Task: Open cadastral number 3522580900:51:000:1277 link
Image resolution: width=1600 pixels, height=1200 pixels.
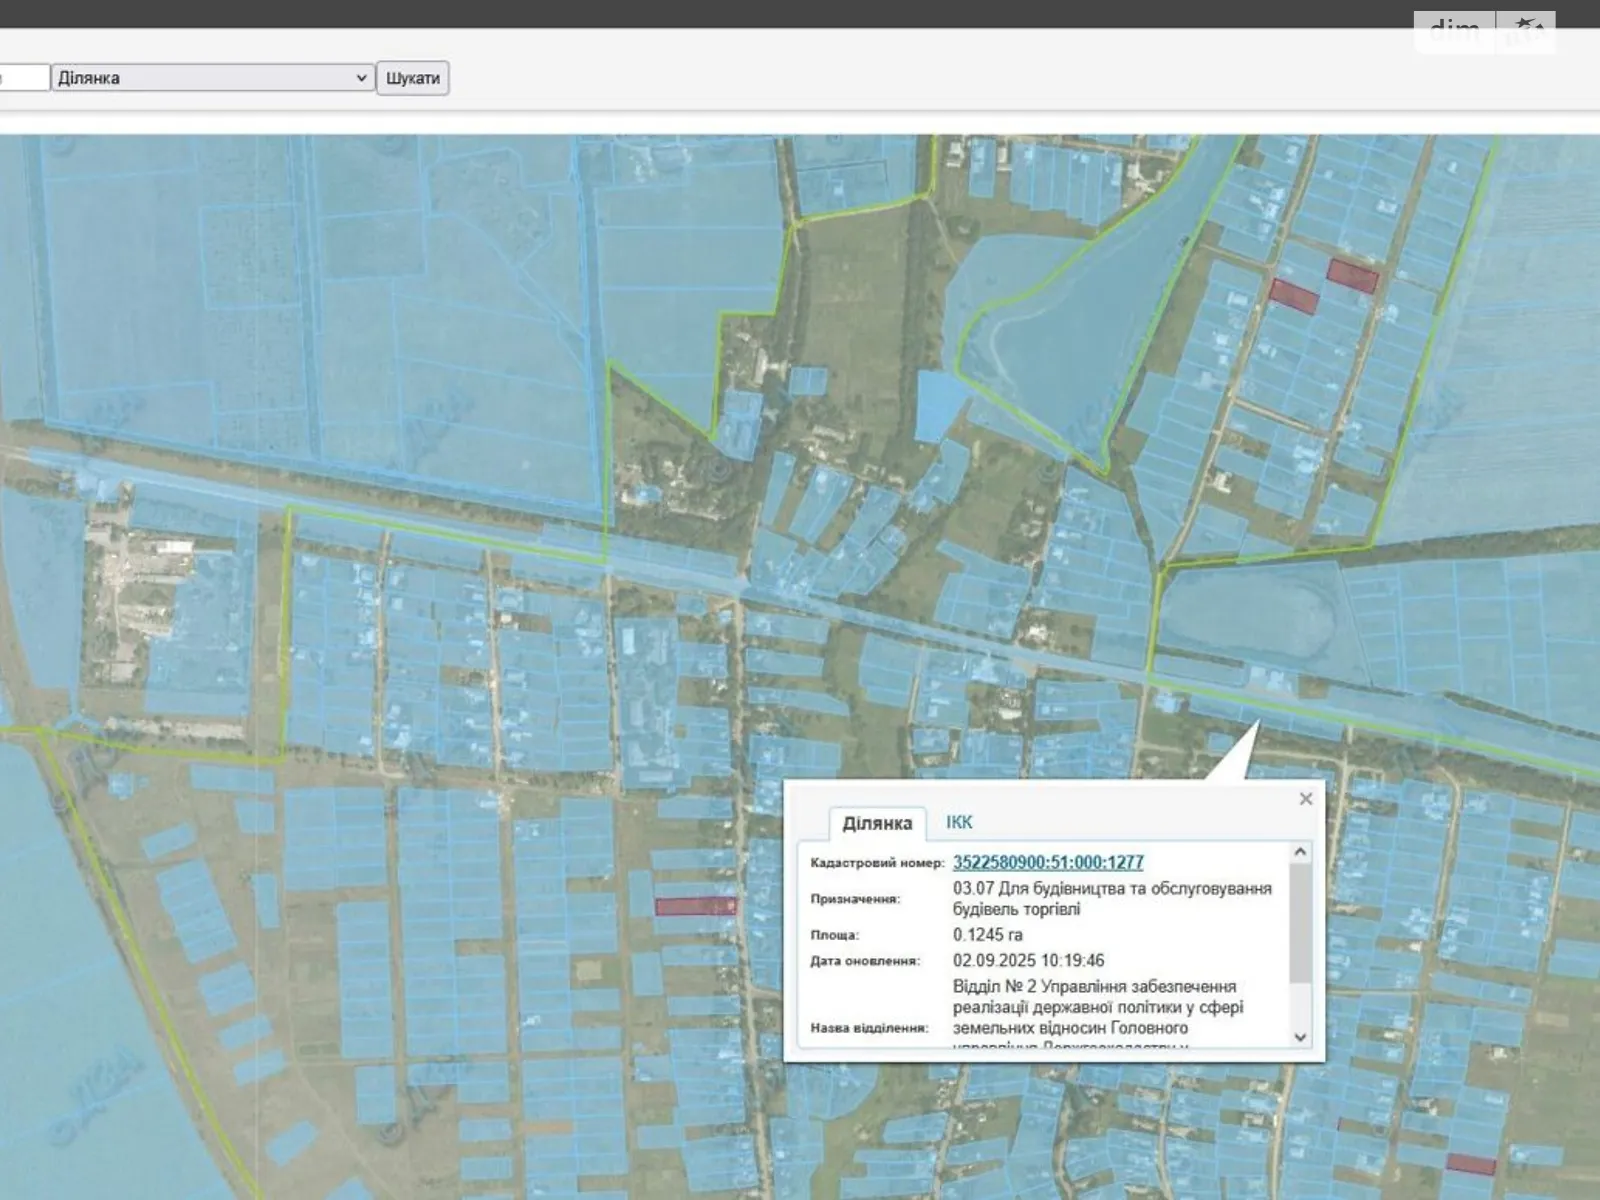Action: point(1047,862)
